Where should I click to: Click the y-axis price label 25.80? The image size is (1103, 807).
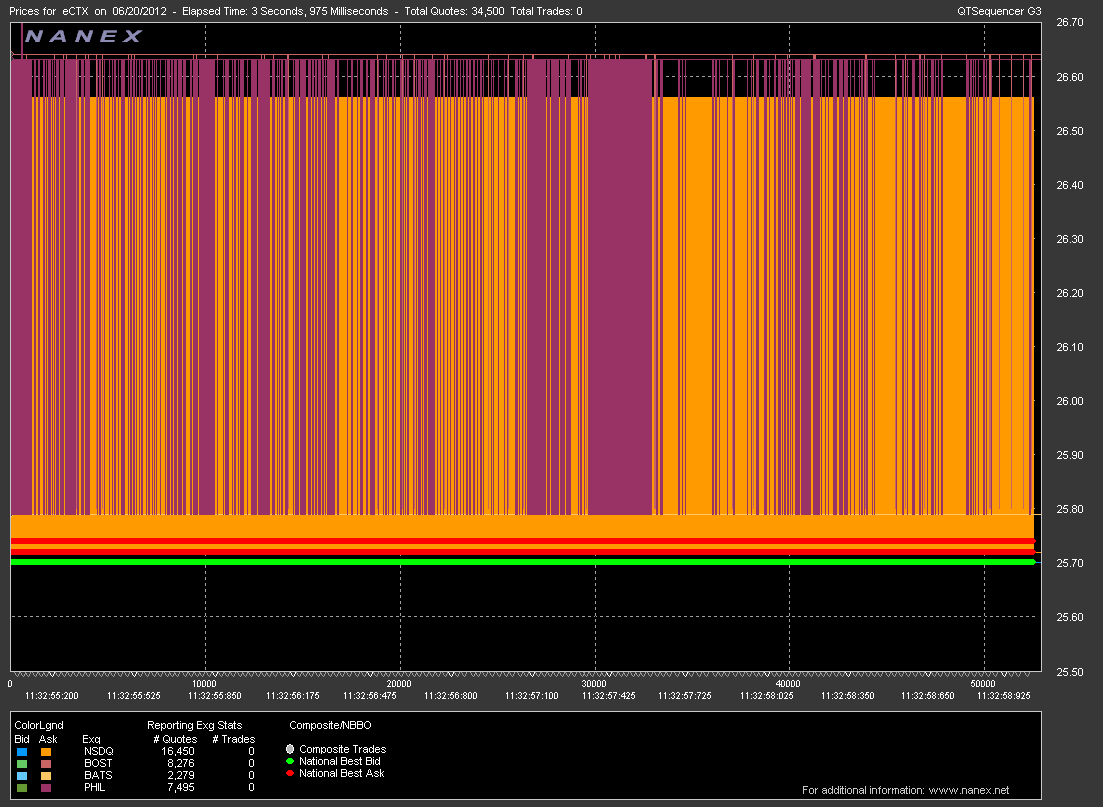(1070, 509)
